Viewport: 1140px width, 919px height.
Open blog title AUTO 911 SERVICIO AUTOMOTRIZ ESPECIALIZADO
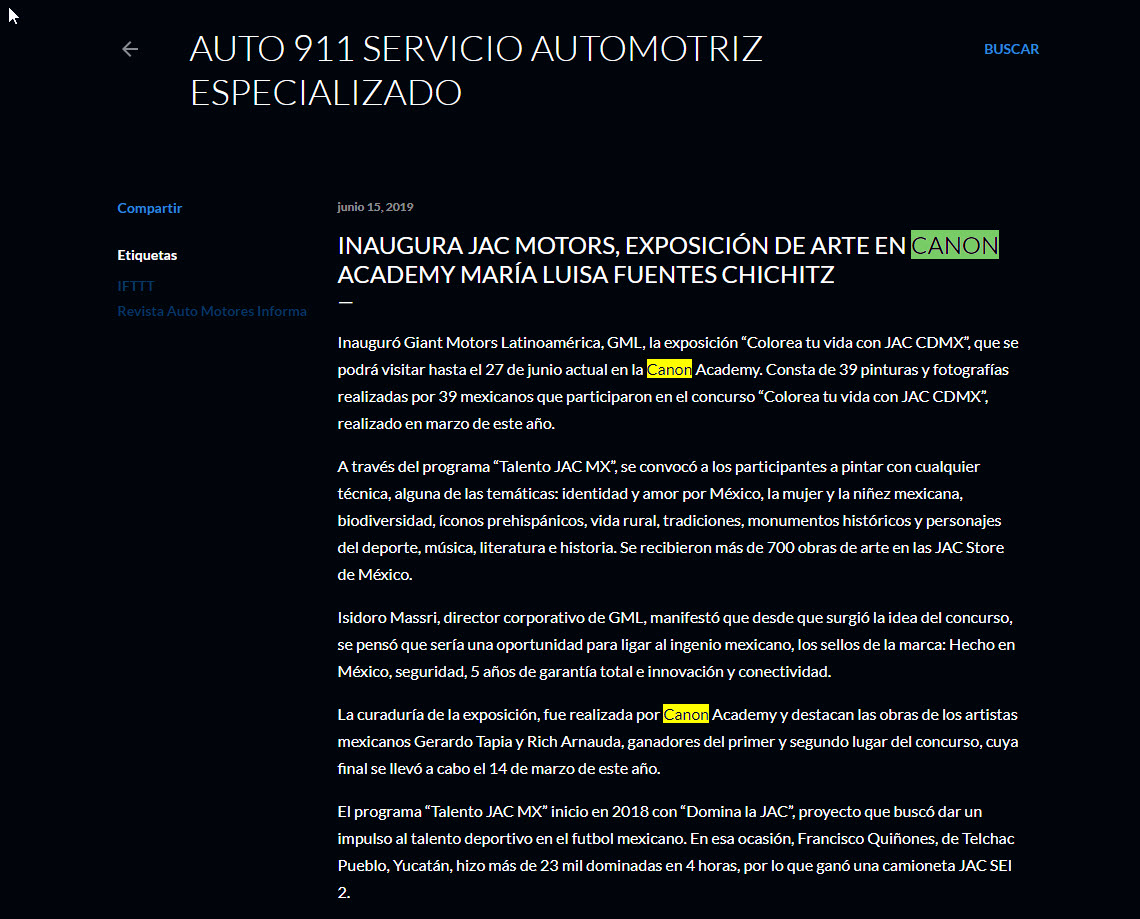pyautogui.click(x=476, y=71)
